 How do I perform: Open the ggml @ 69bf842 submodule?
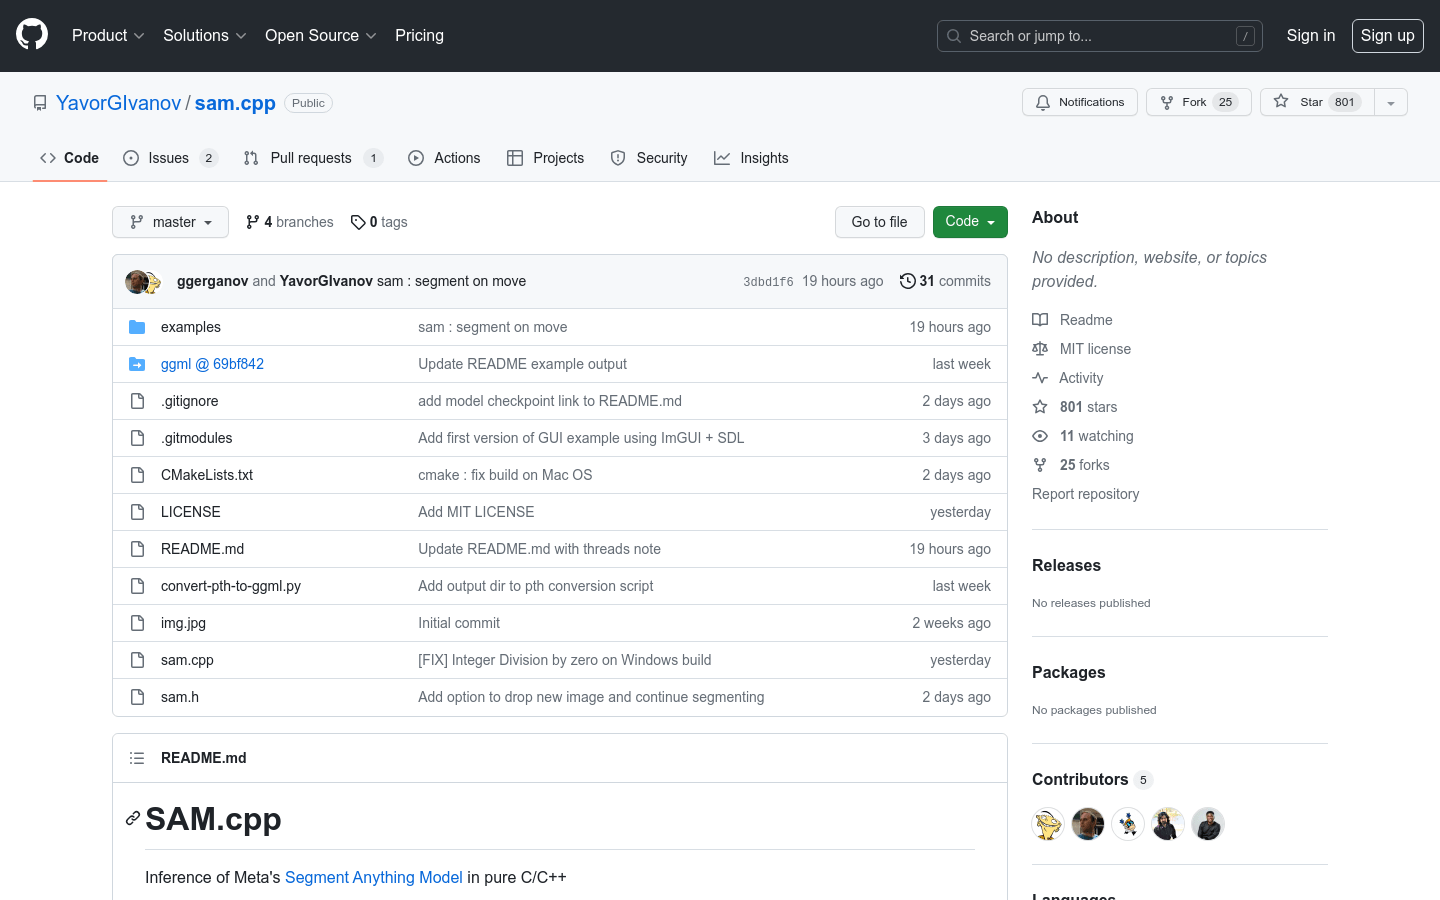tap(212, 364)
